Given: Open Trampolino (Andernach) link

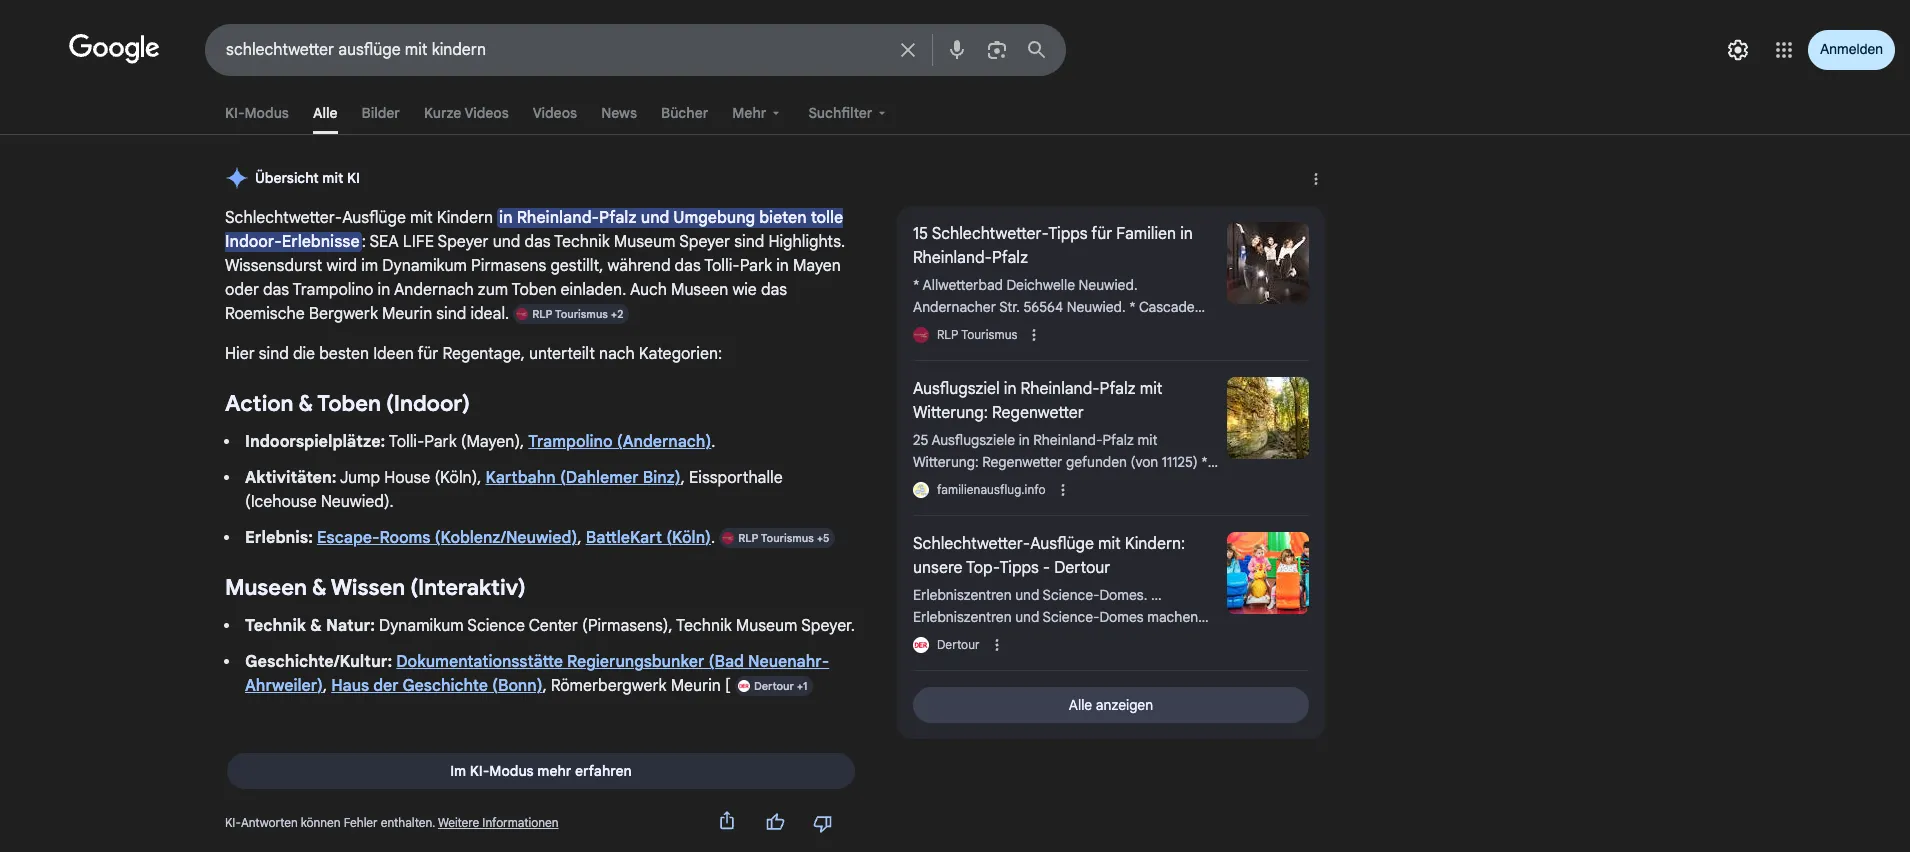Looking at the screenshot, I should [x=619, y=441].
